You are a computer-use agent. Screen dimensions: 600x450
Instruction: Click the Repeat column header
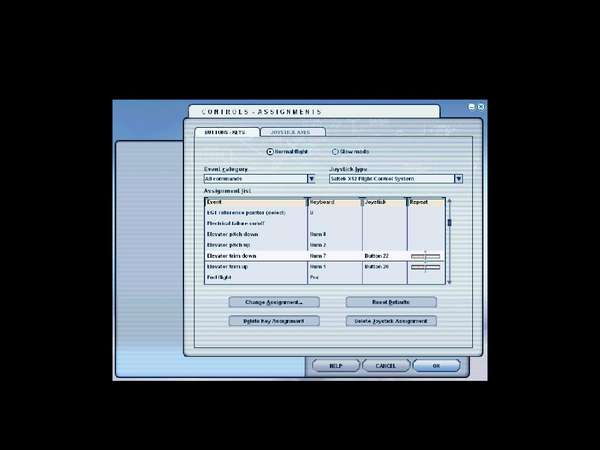(426, 202)
